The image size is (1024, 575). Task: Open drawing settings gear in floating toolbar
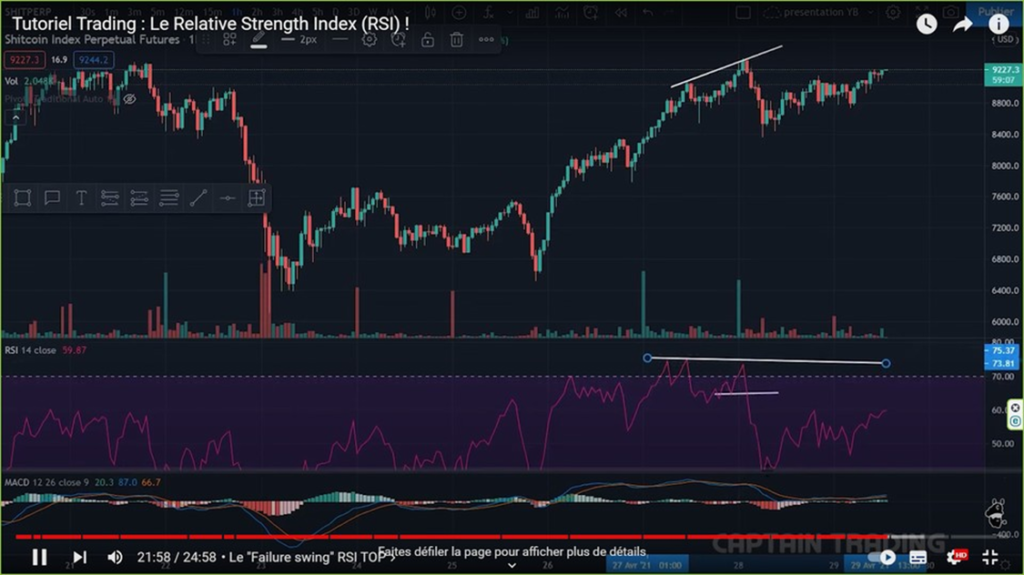point(369,40)
